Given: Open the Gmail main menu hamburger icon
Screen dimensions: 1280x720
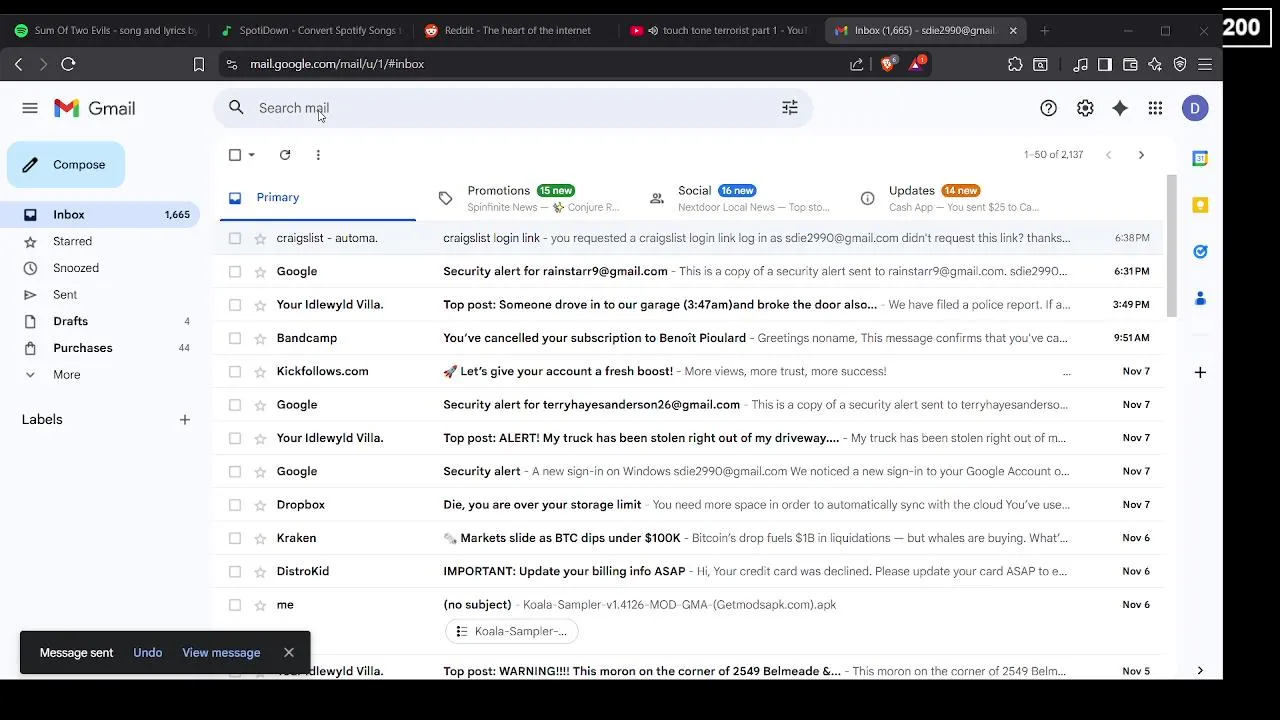Looking at the screenshot, I should pos(30,108).
